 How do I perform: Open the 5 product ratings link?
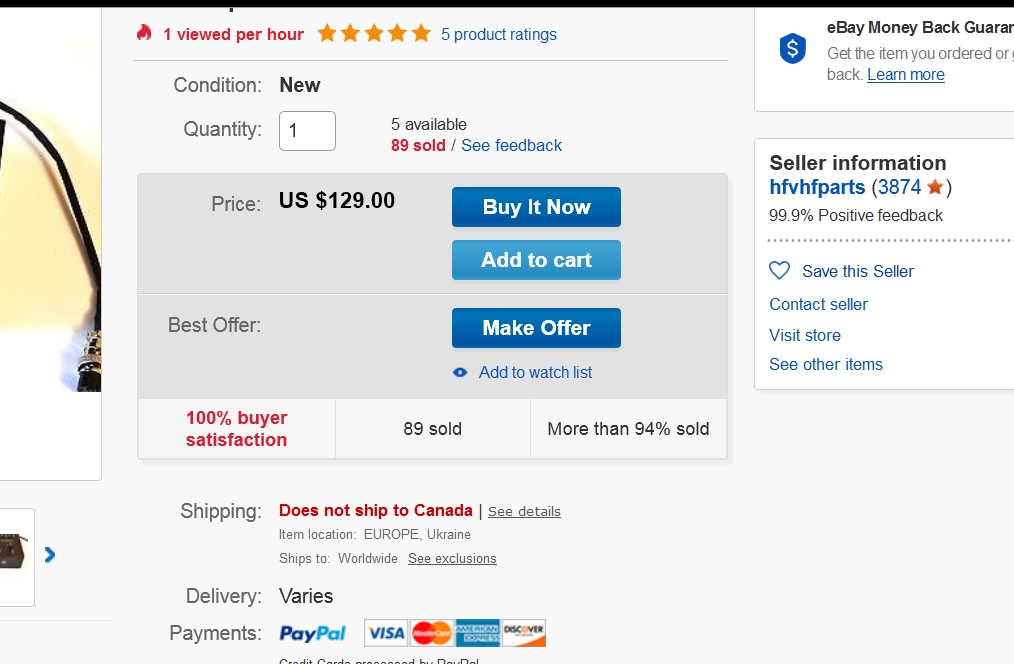(498, 34)
